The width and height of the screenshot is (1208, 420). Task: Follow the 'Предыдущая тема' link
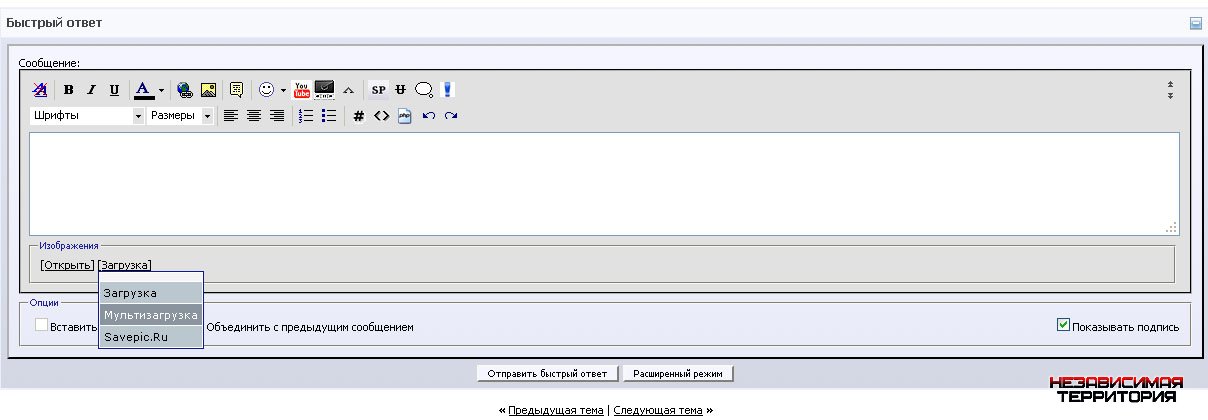(x=555, y=410)
